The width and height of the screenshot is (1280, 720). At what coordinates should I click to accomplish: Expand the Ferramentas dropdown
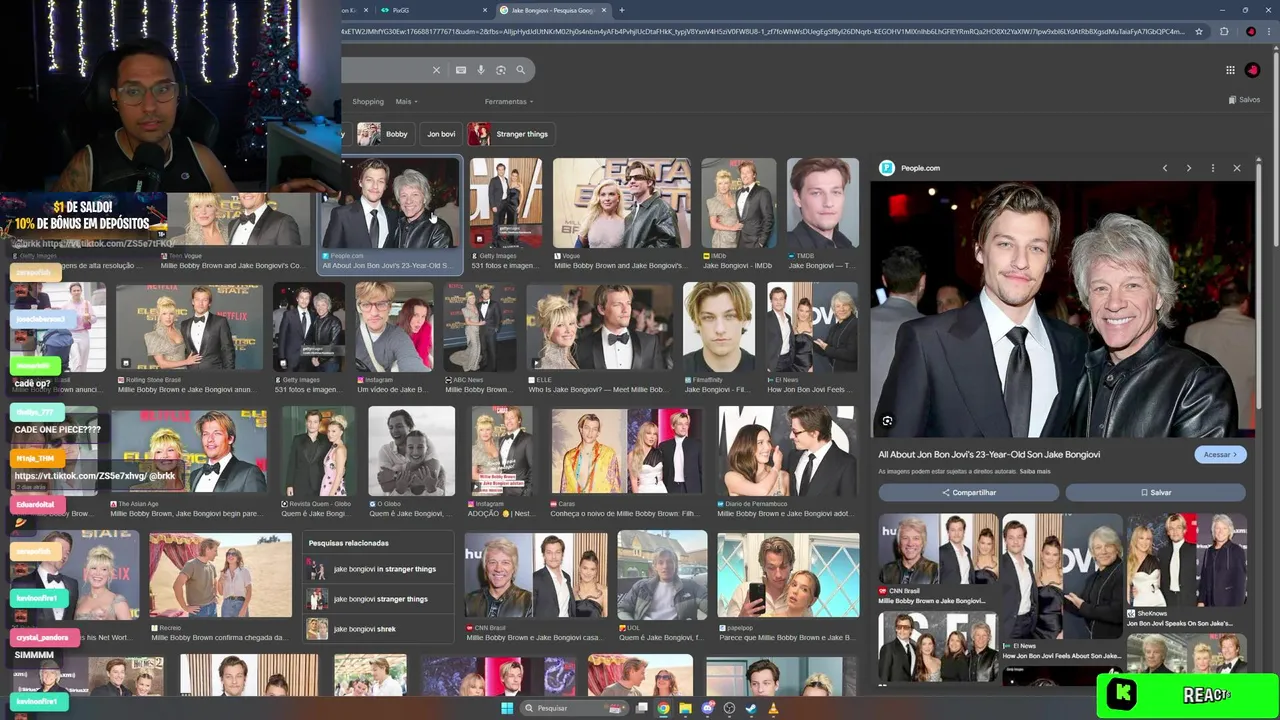(509, 101)
